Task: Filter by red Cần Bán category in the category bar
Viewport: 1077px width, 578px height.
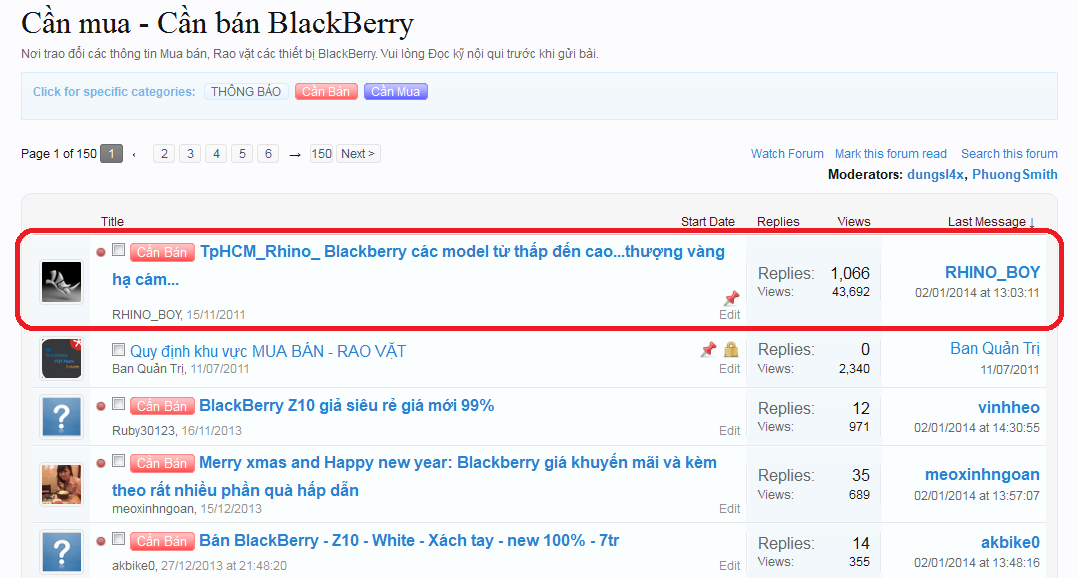Action: [x=326, y=91]
